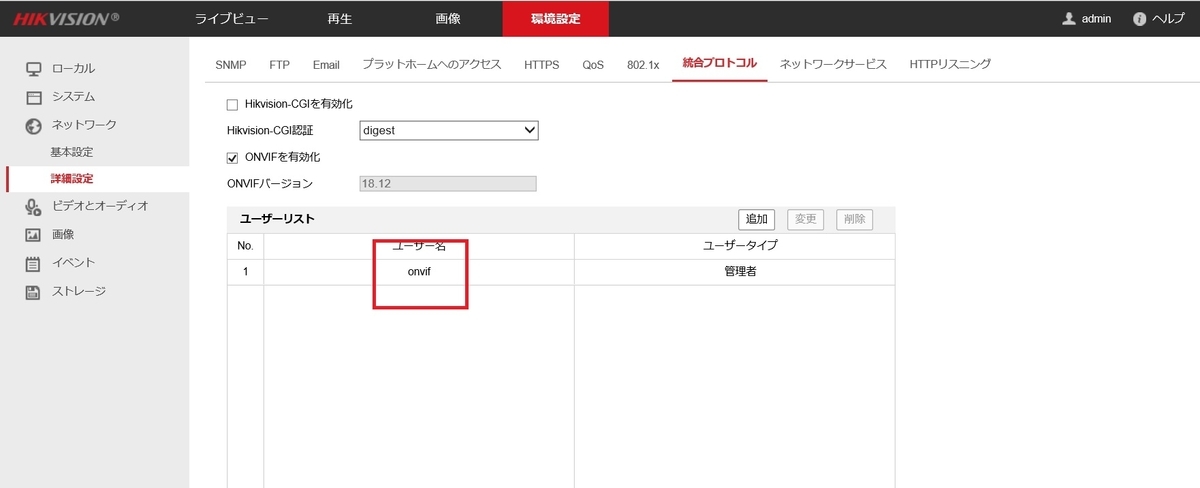Switch to the HTTPリスニング tab

[950, 64]
